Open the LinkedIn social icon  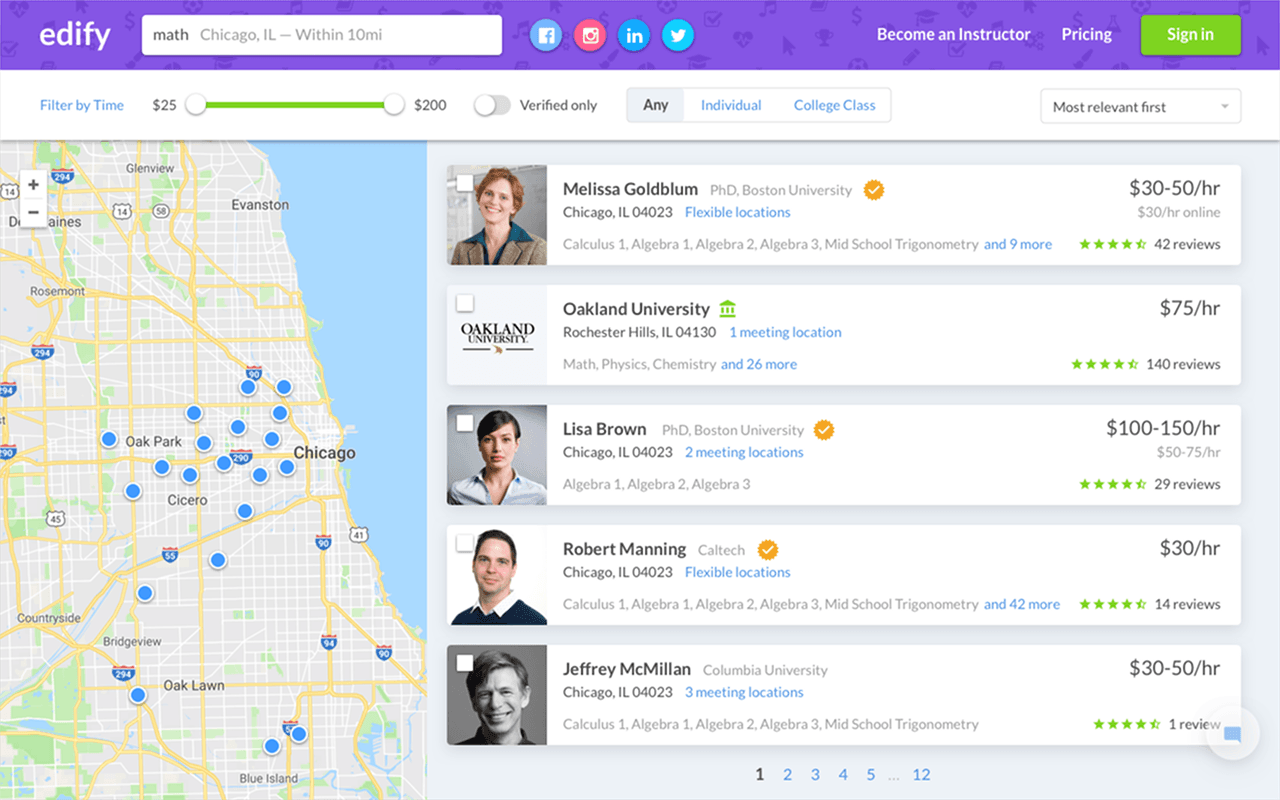pos(634,36)
